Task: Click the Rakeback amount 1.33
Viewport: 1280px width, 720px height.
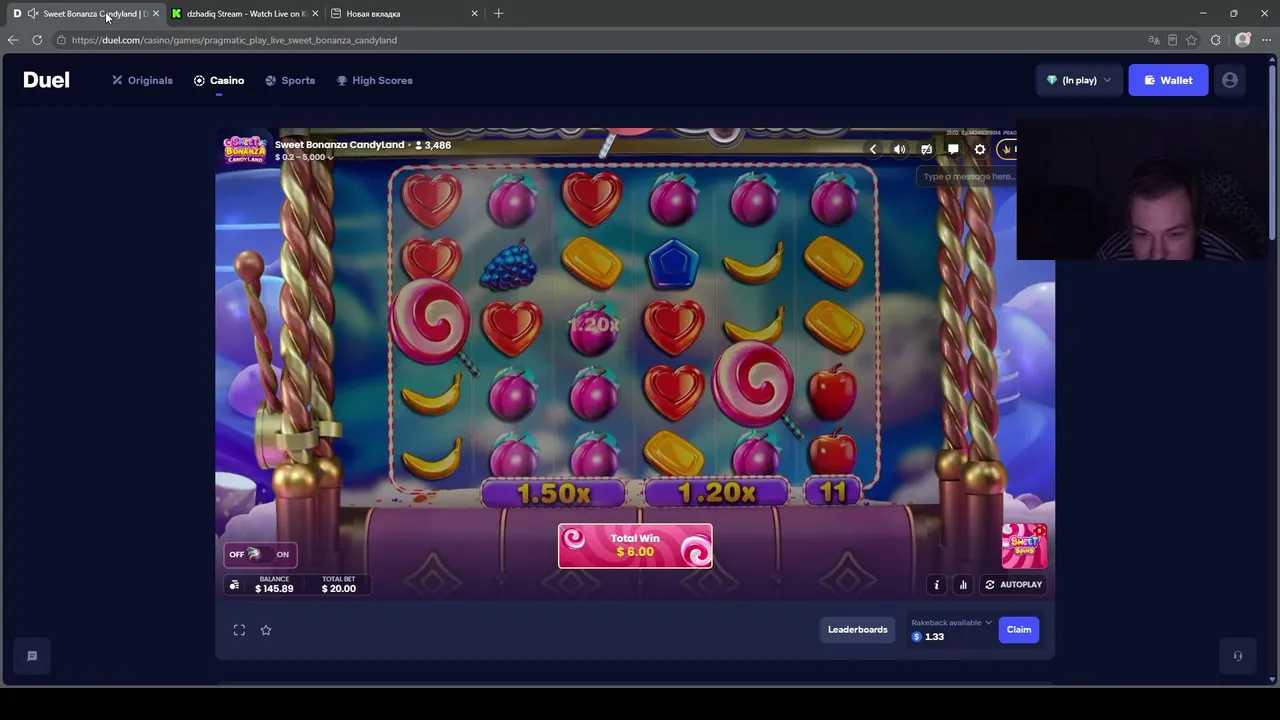Action: 934,636
